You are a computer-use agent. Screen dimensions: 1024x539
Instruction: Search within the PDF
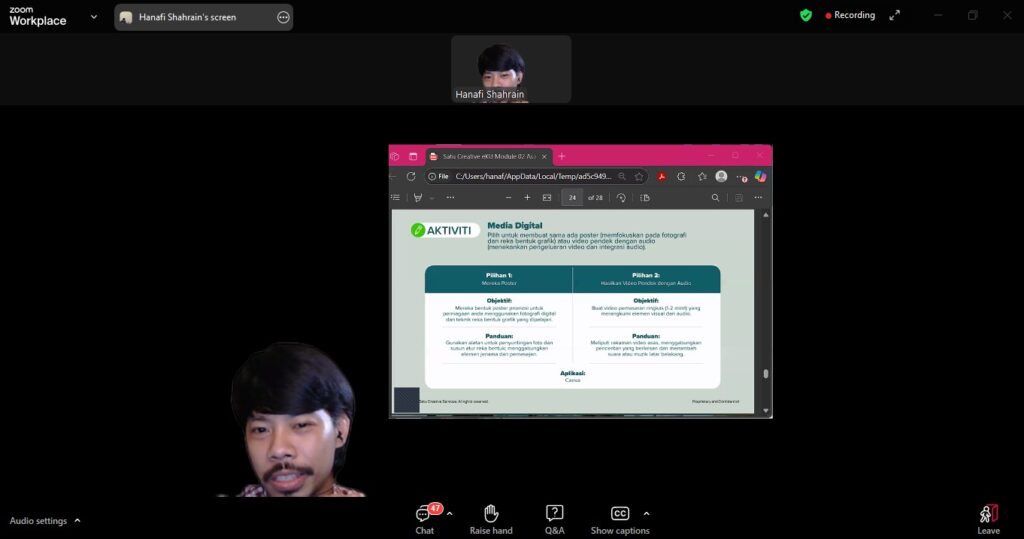pyautogui.click(x=715, y=197)
